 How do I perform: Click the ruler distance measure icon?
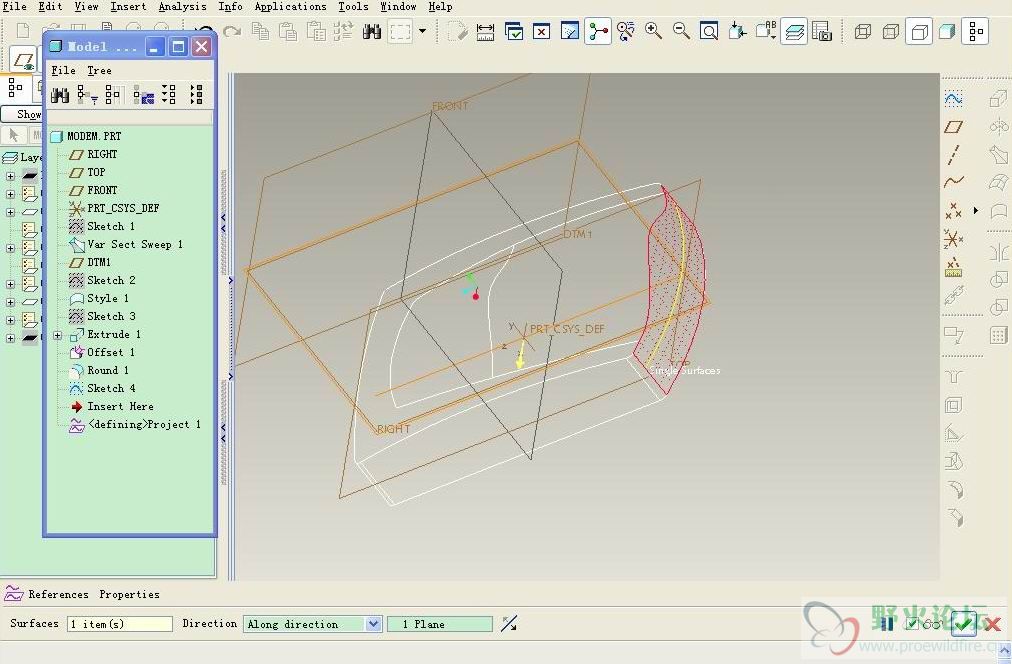coord(485,31)
